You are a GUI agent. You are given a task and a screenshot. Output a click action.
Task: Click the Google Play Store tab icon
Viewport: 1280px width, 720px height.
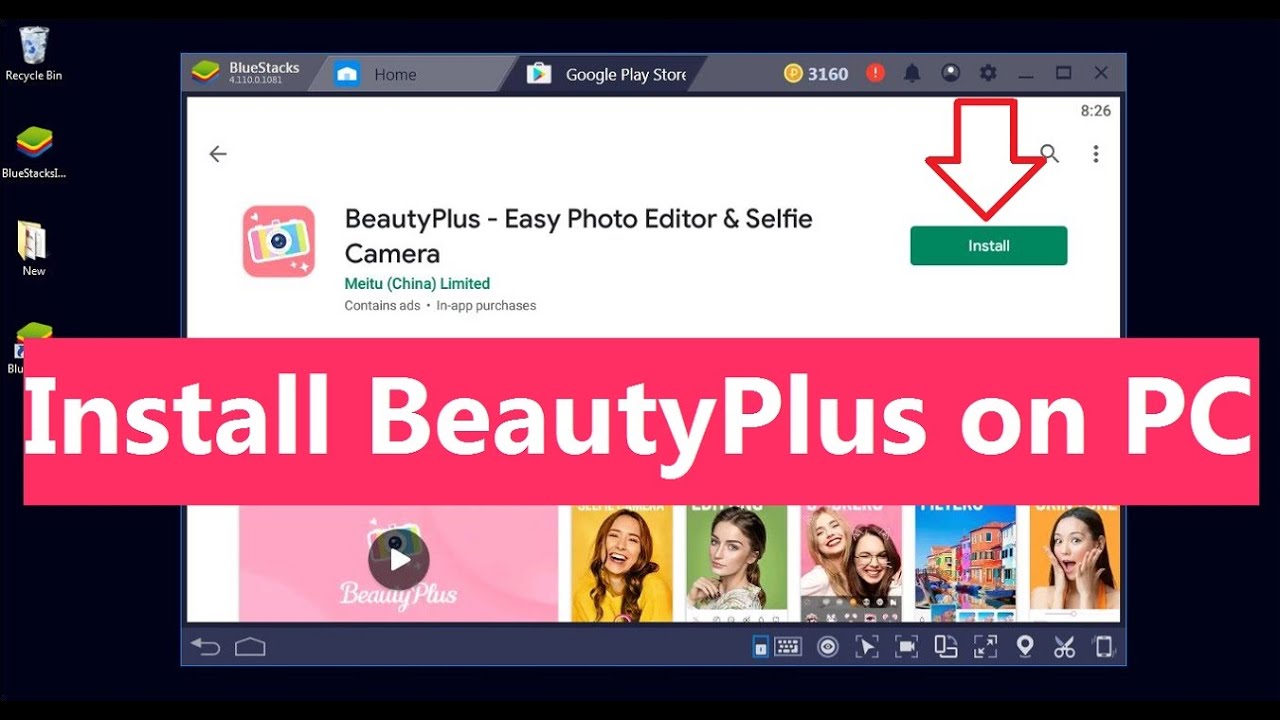pyautogui.click(x=539, y=74)
